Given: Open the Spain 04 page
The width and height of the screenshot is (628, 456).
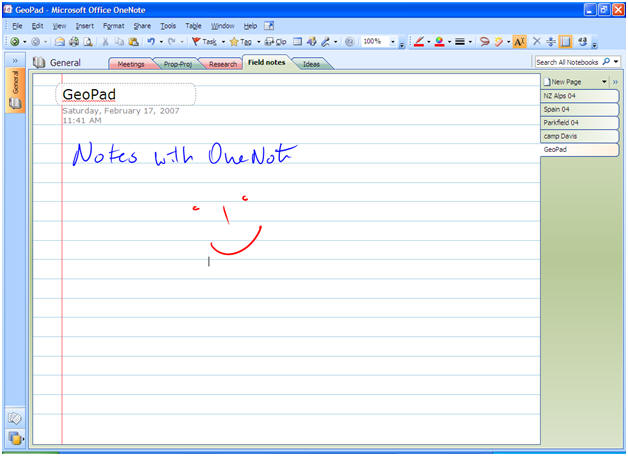Looking at the screenshot, I should pos(579,109).
